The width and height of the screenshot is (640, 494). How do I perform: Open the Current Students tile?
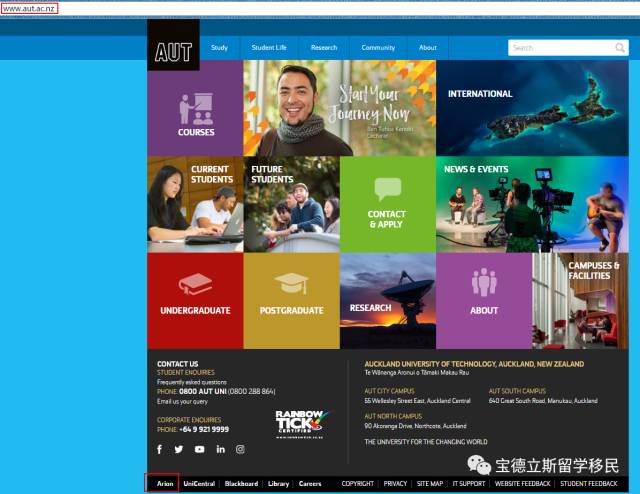(x=195, y=204)
